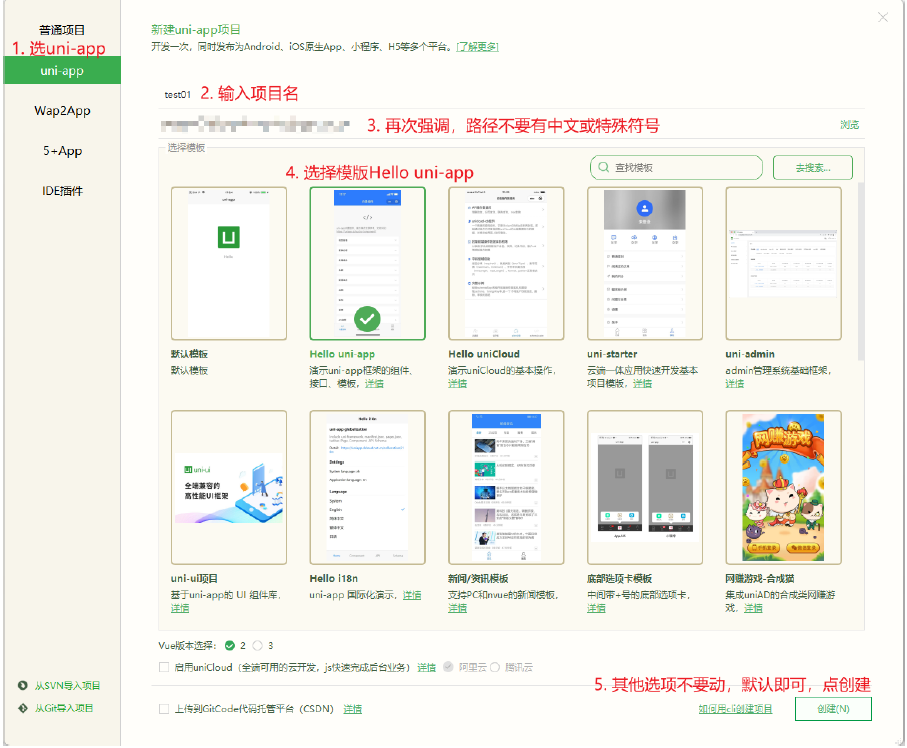The image size is (907, 748).
Task: Switch to the 普通项目 project type
Action: (x=62, y=30)
